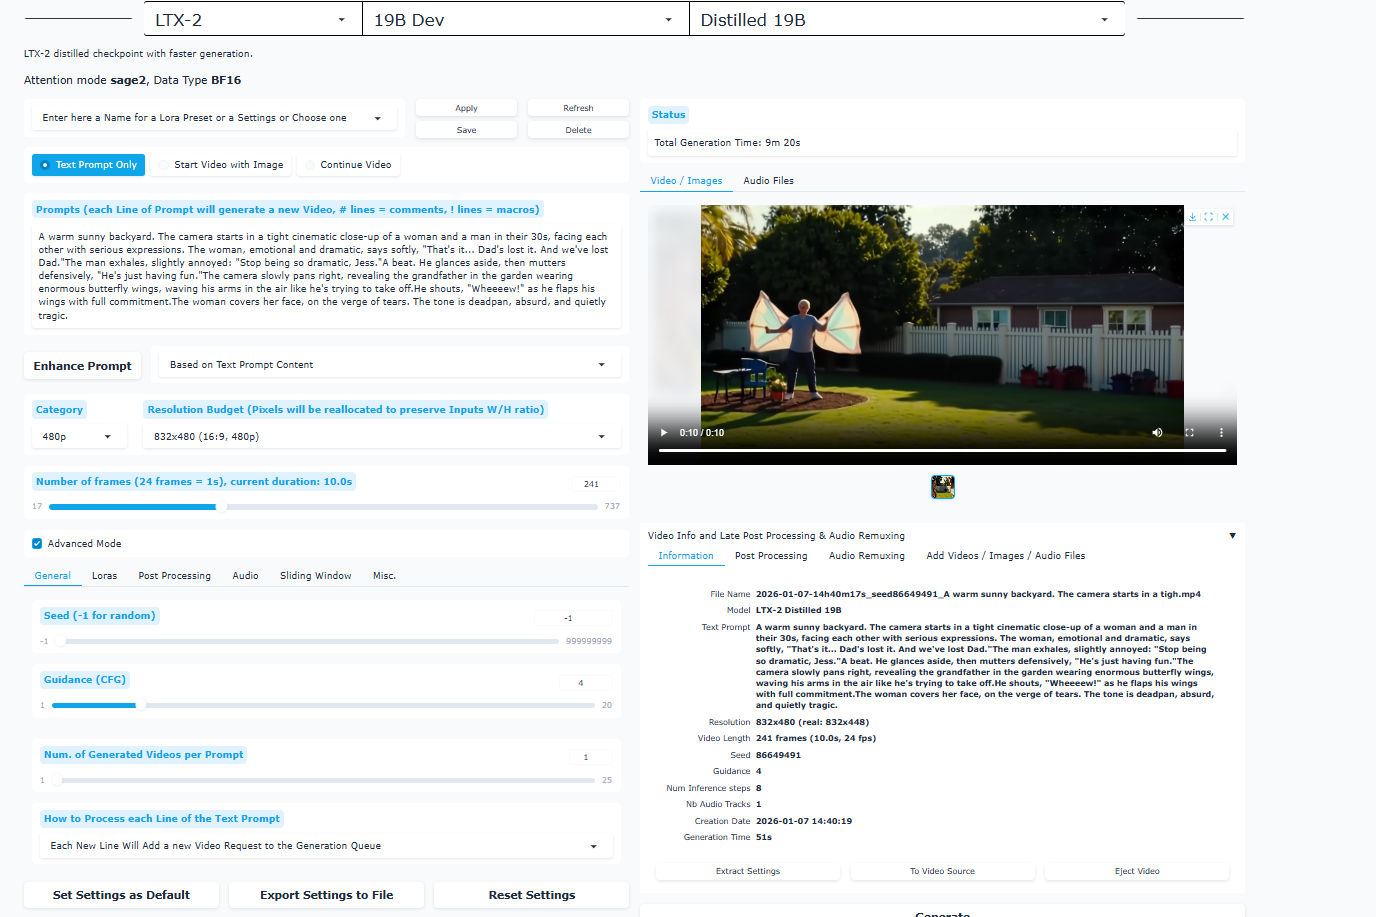
Task: Click the Reset Settings button
Action: click(x=532, y=895)
